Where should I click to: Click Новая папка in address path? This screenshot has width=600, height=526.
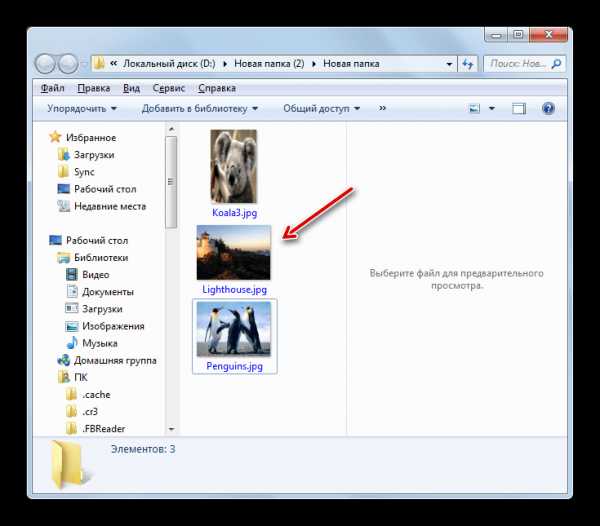(x=351, y=64)
